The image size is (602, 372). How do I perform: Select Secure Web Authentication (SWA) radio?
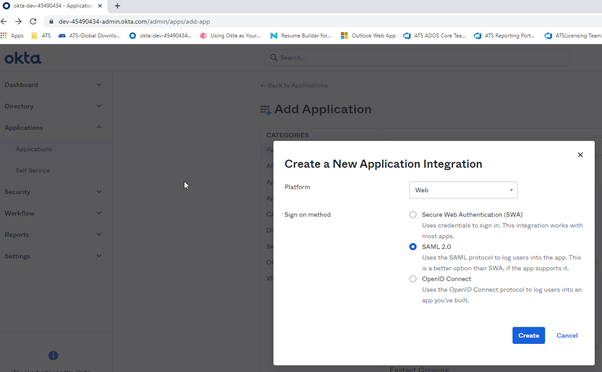tap(413, 215)
